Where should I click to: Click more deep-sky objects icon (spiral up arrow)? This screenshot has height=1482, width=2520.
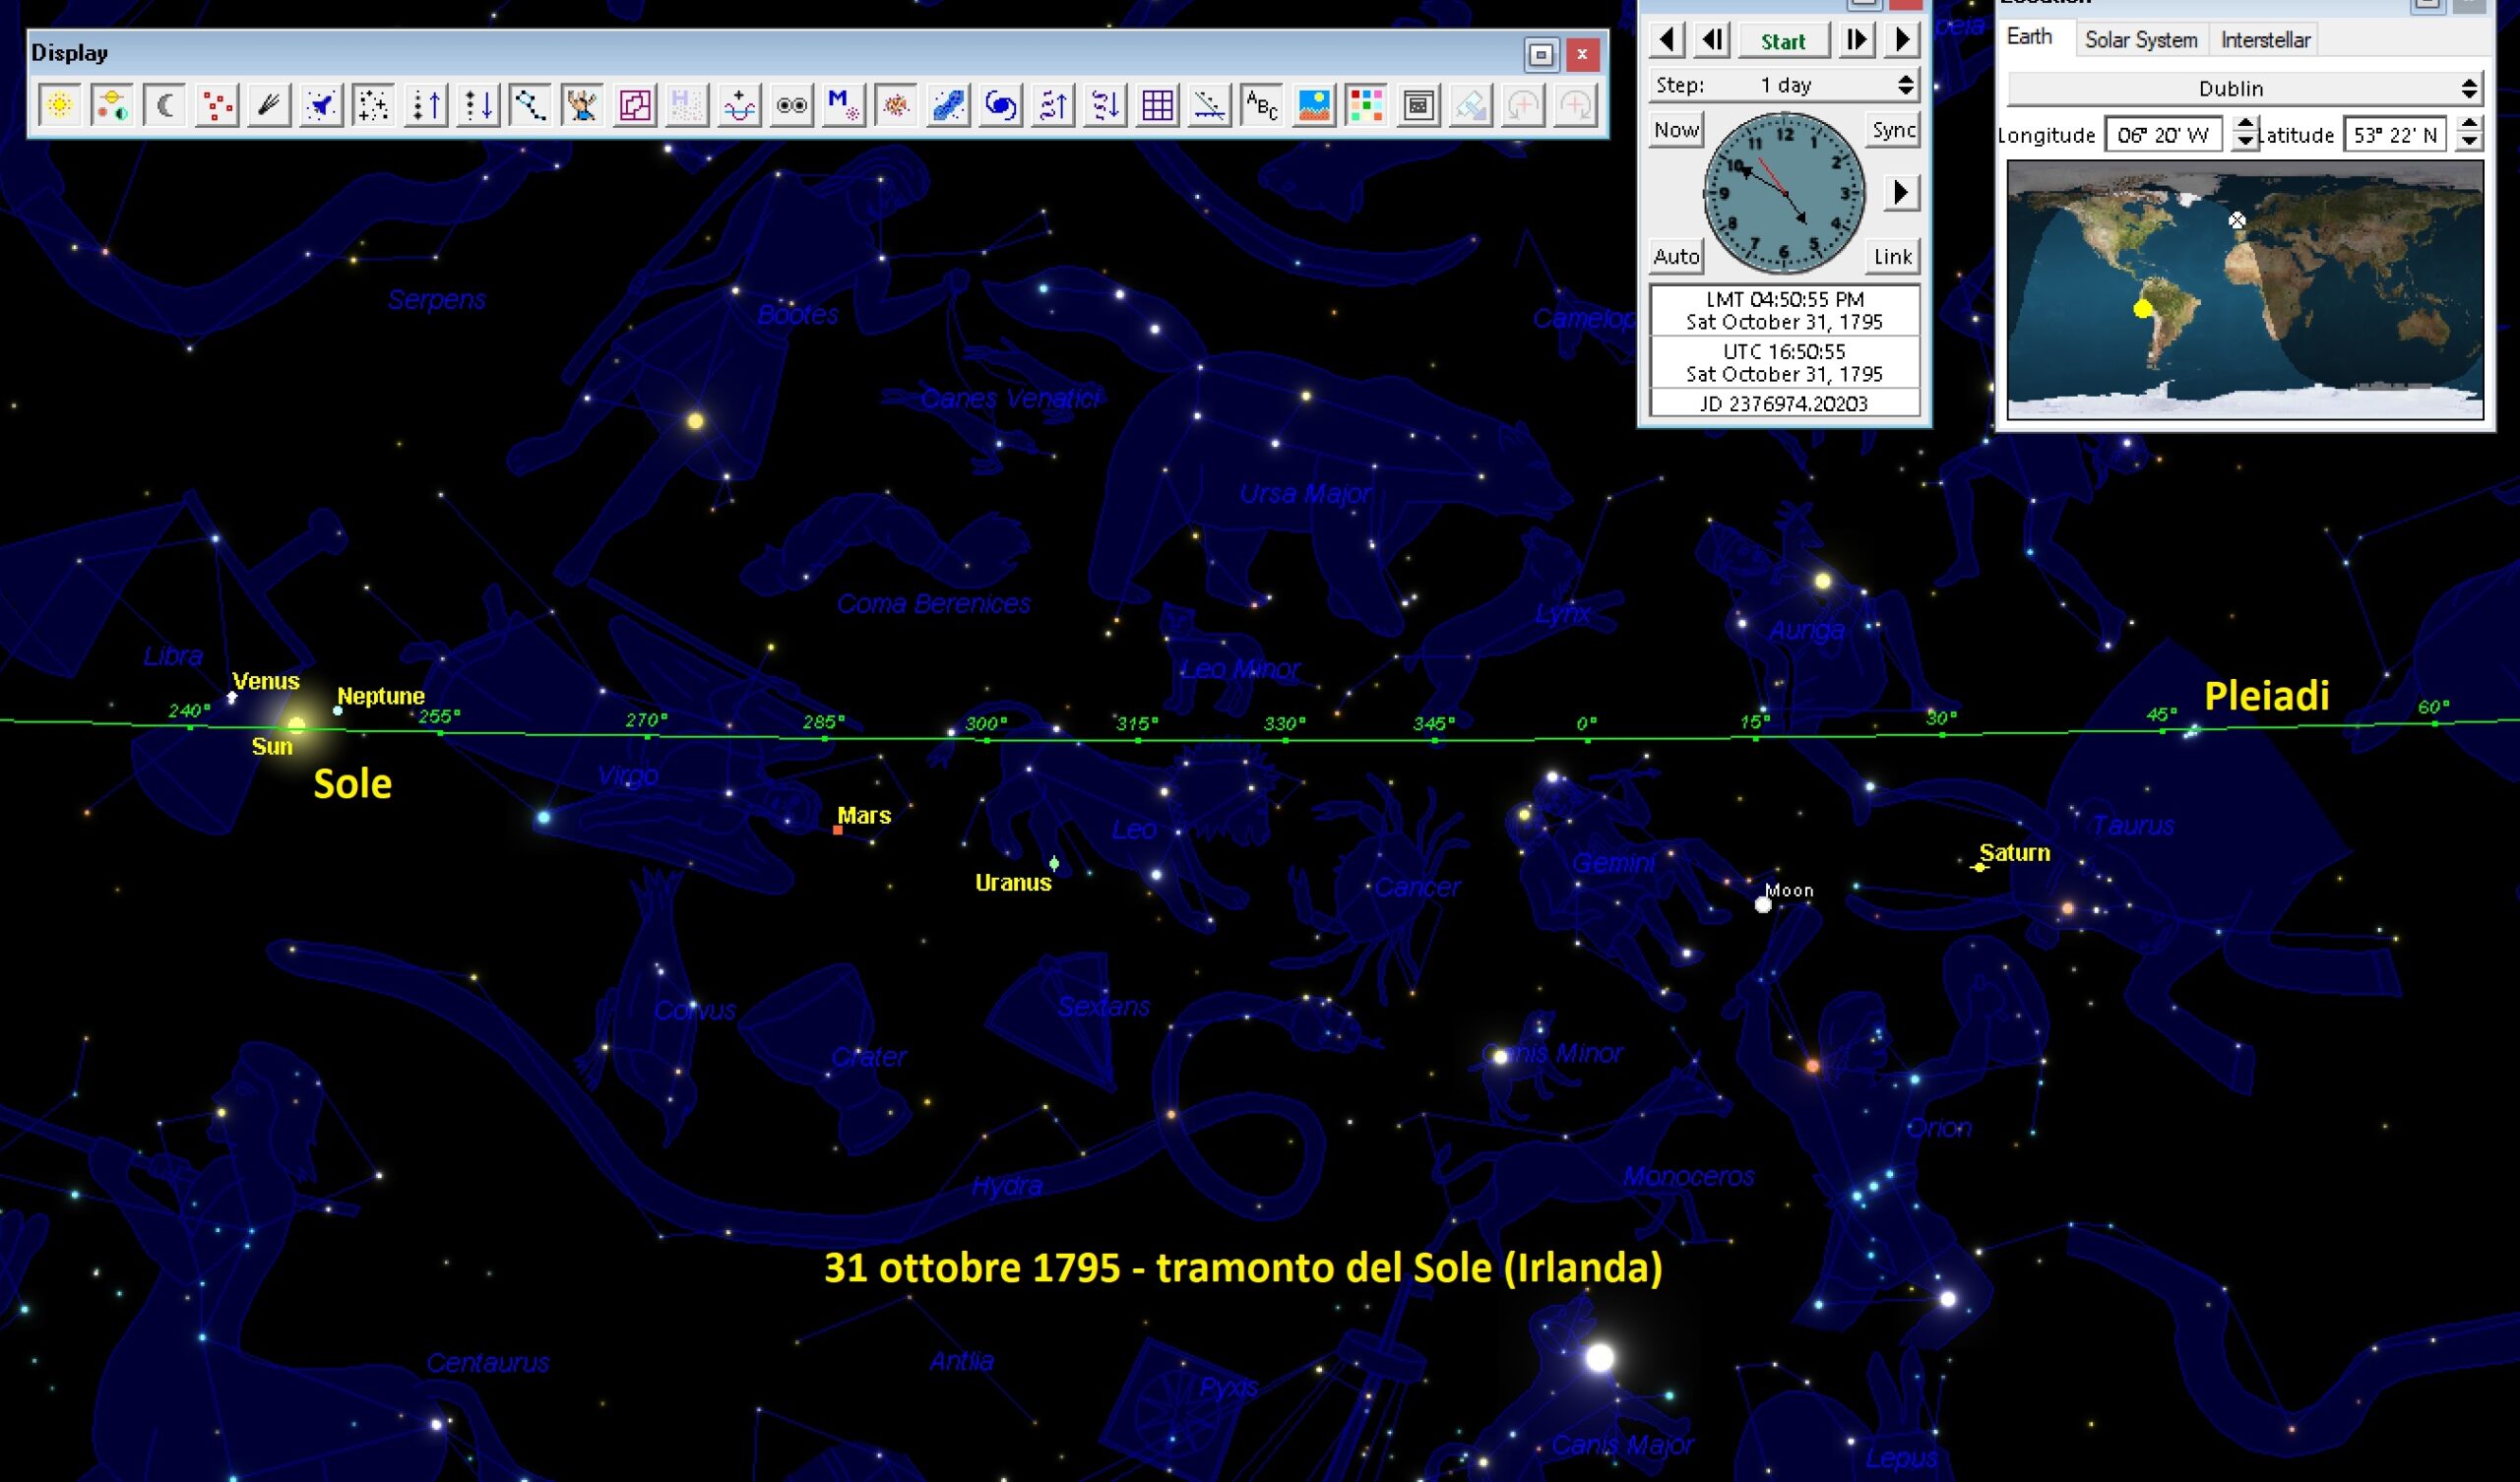(1052, 105)
